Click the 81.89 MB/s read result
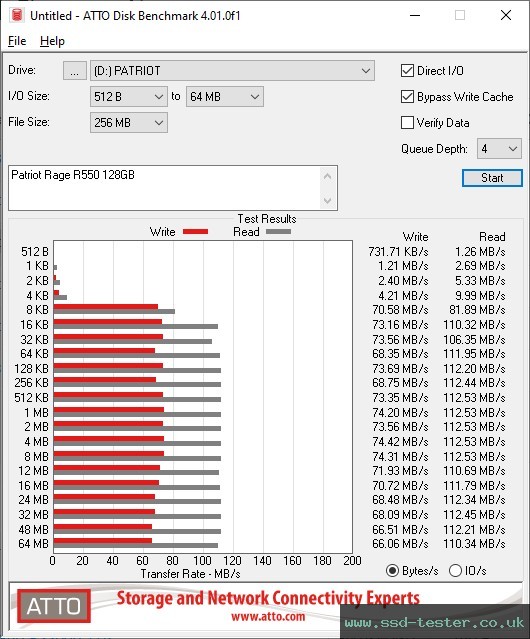530x639 pixels. (x=477, y=310)
